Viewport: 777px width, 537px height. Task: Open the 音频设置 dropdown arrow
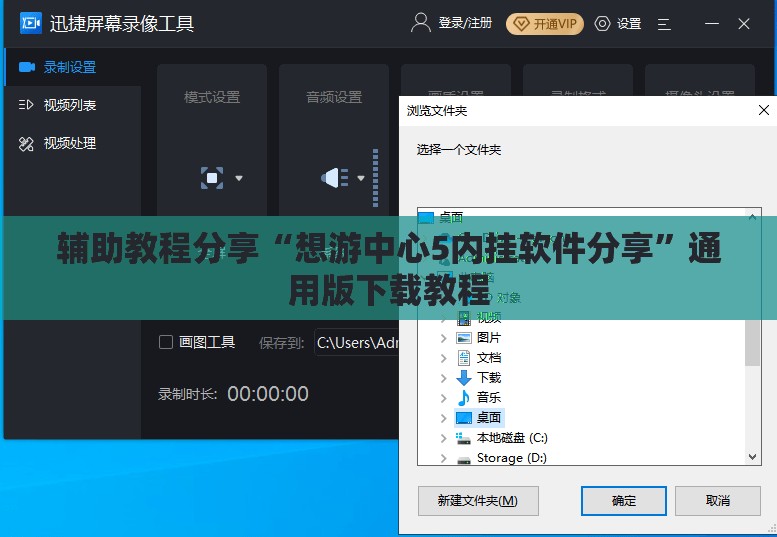click(361, 178)
